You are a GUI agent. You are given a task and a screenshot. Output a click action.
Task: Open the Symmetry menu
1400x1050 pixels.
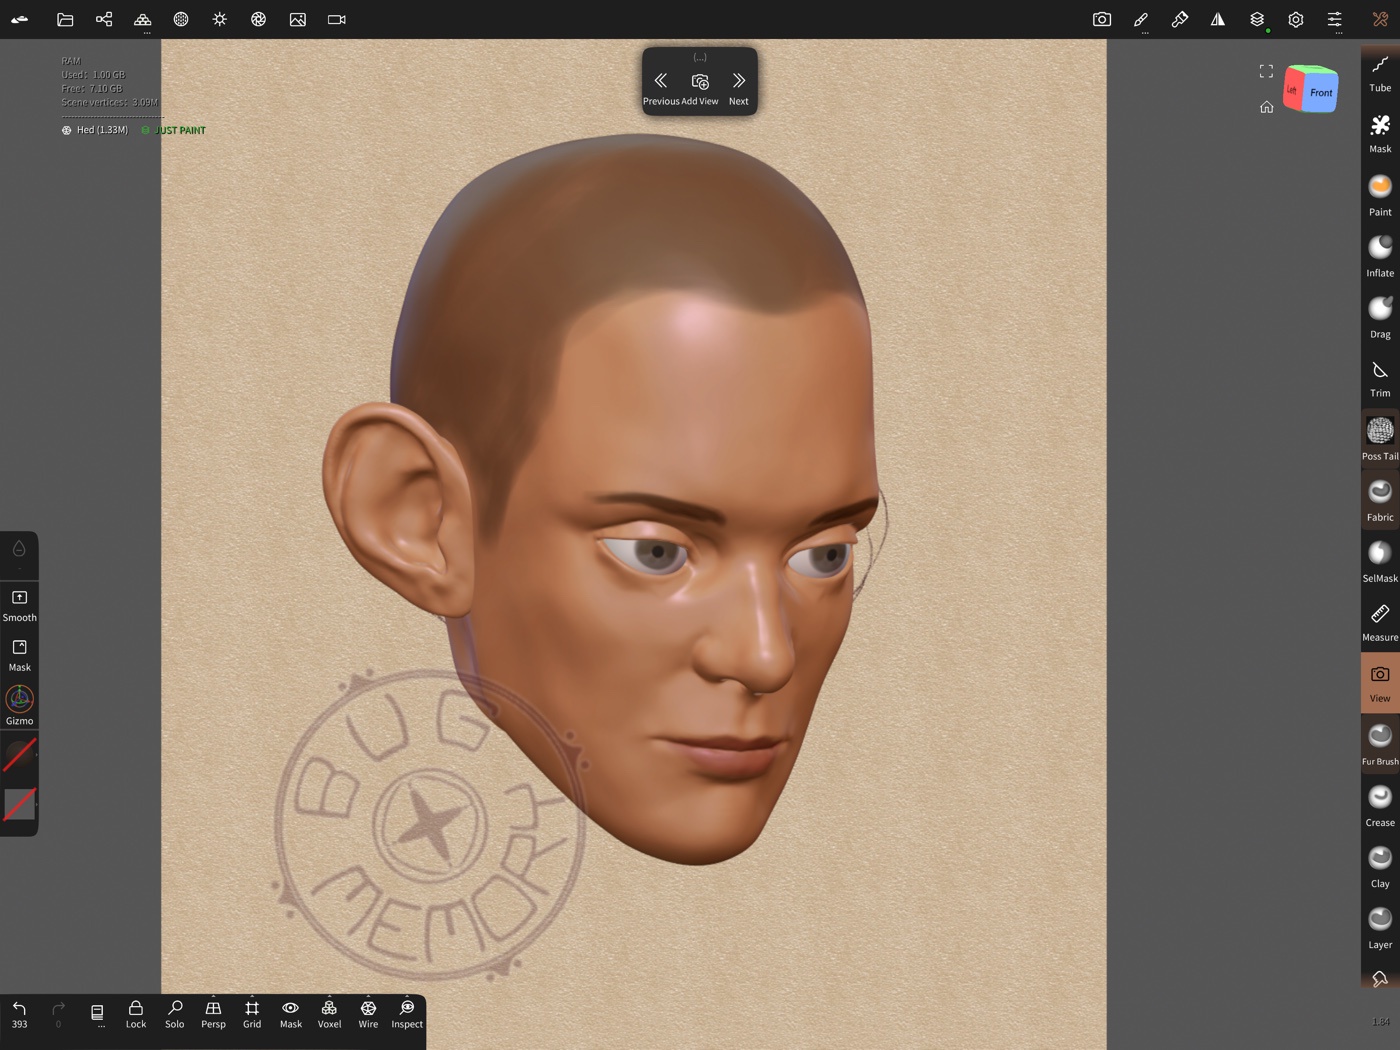coord(1218,19)
